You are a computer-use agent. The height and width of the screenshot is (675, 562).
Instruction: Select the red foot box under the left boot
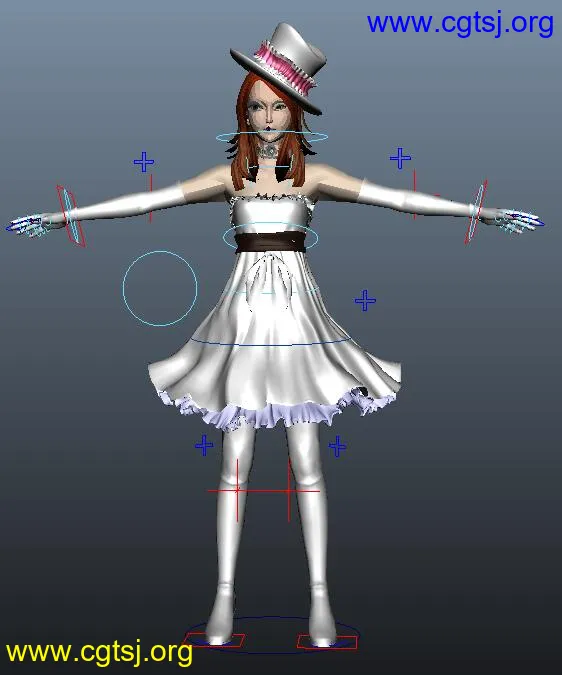point(214,640)
